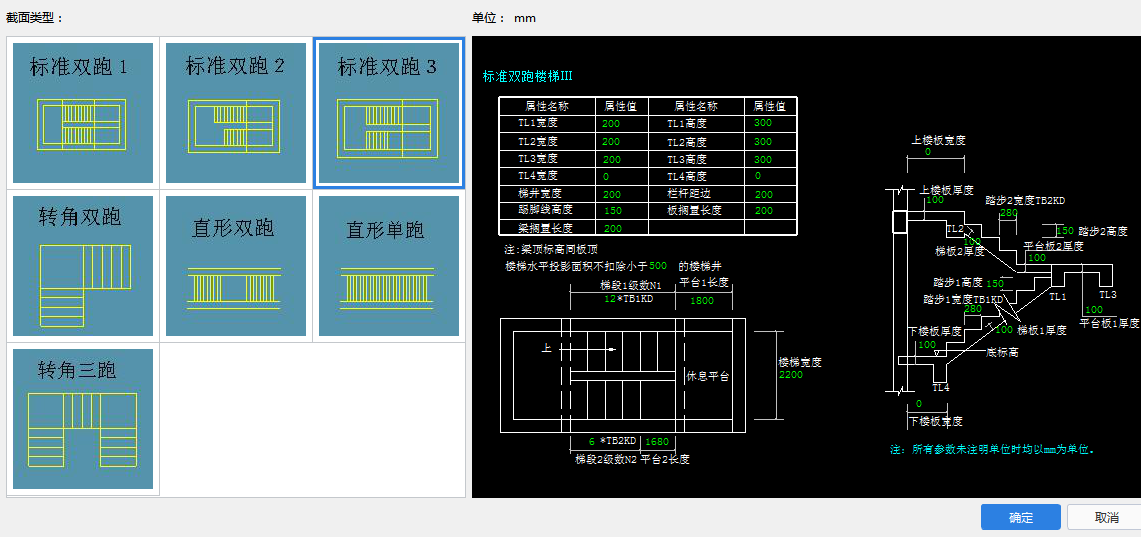Image resolution: width=1141 pixels, height=537 pixels.
Task: Edit 平台2长度 value 1680
Action: click(x=657, y=441)
